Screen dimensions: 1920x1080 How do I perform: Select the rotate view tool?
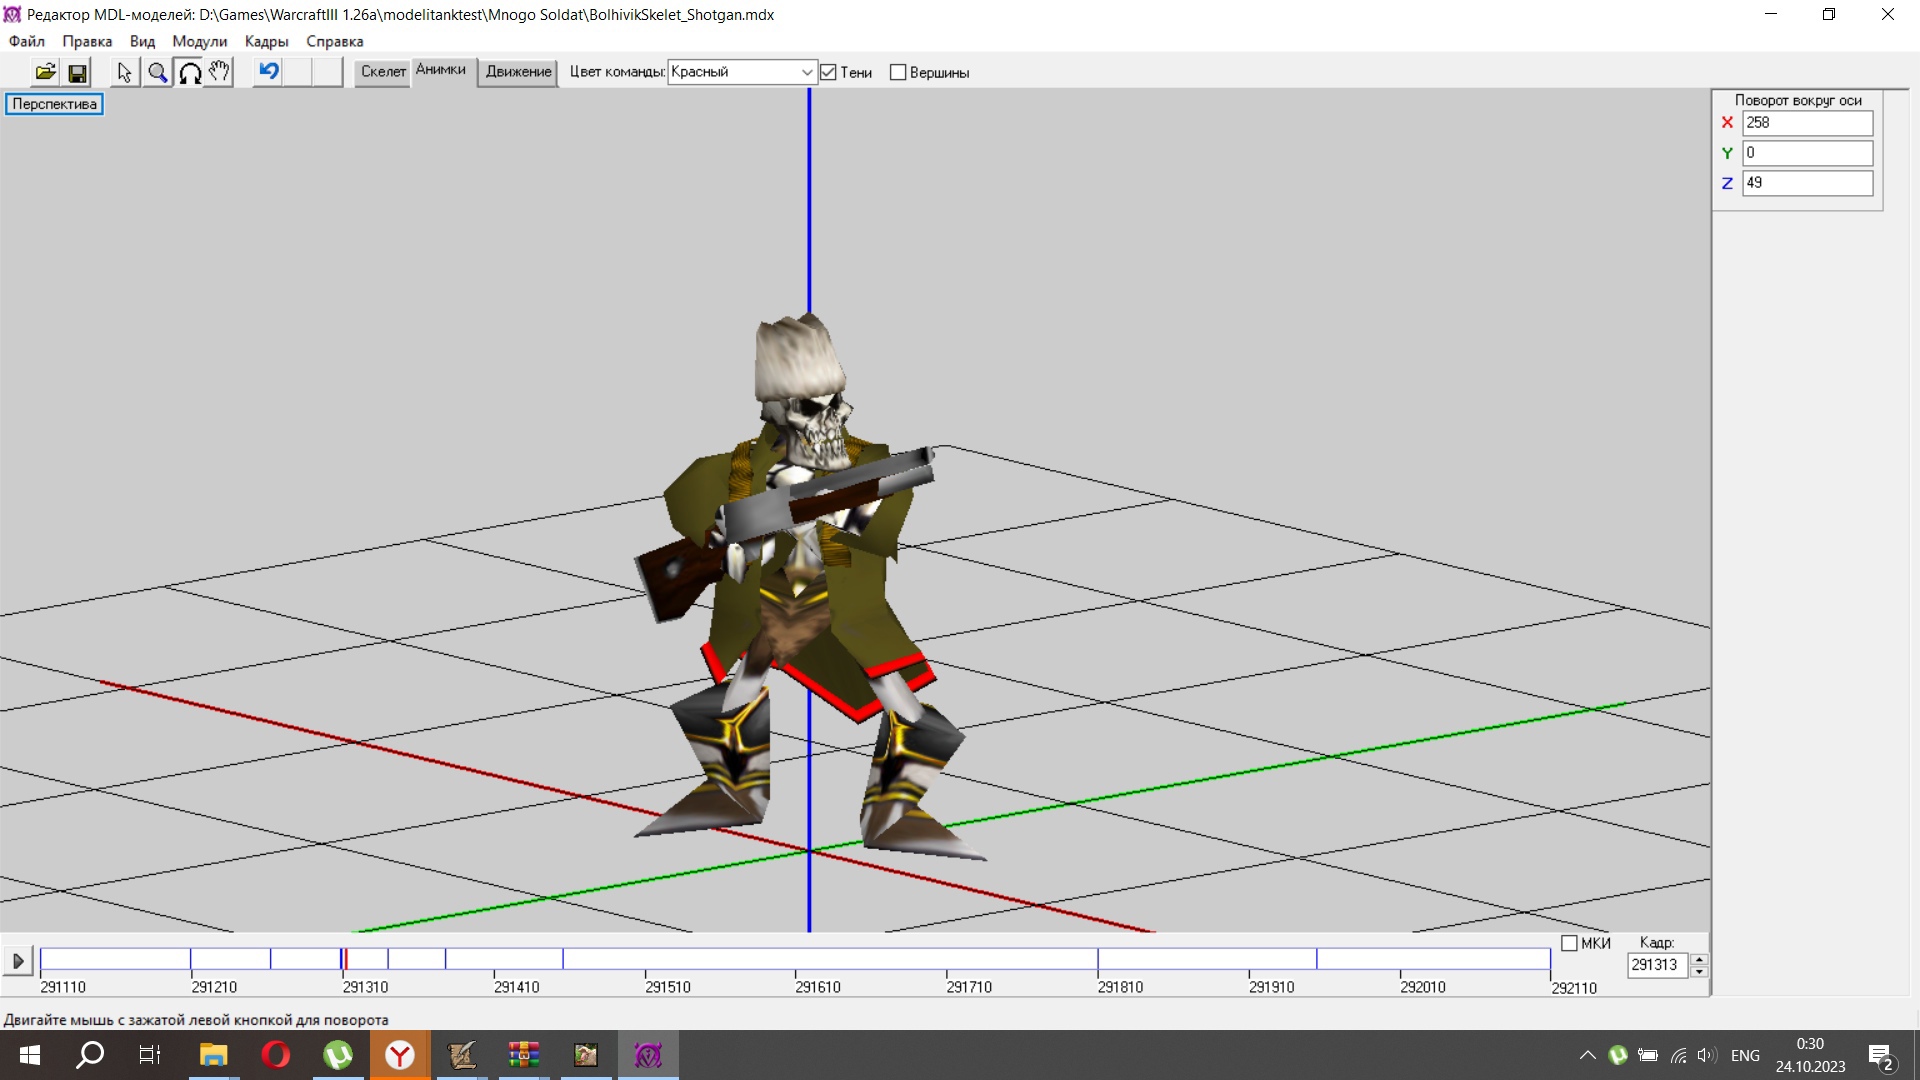click(189, 72)
